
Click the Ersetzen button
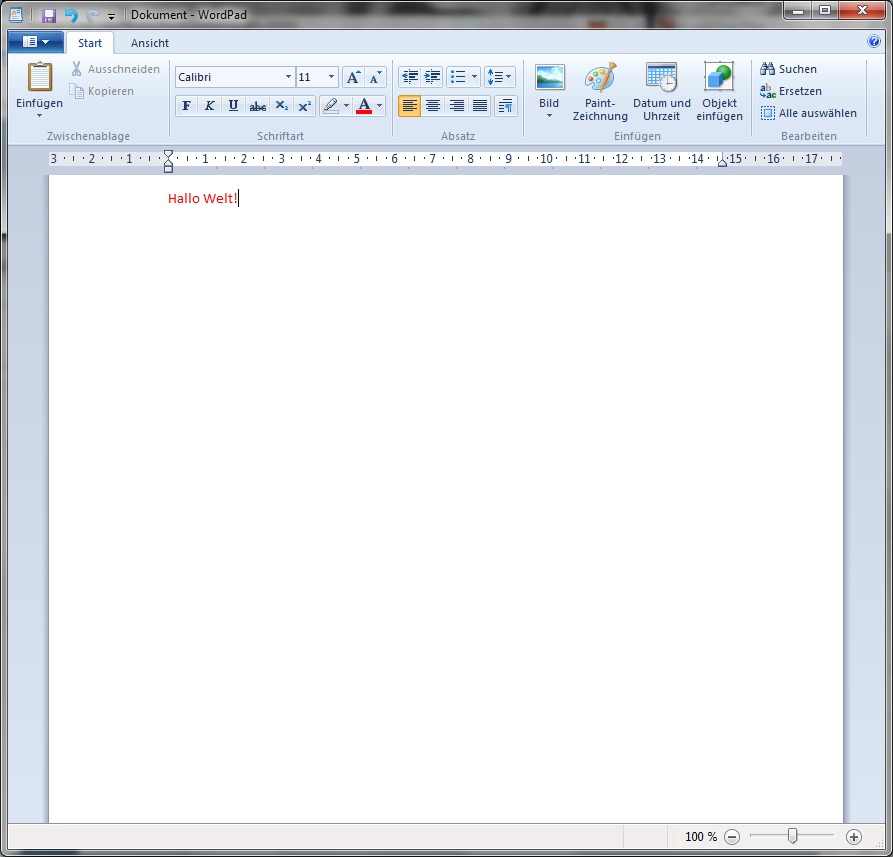click(791, 91)
